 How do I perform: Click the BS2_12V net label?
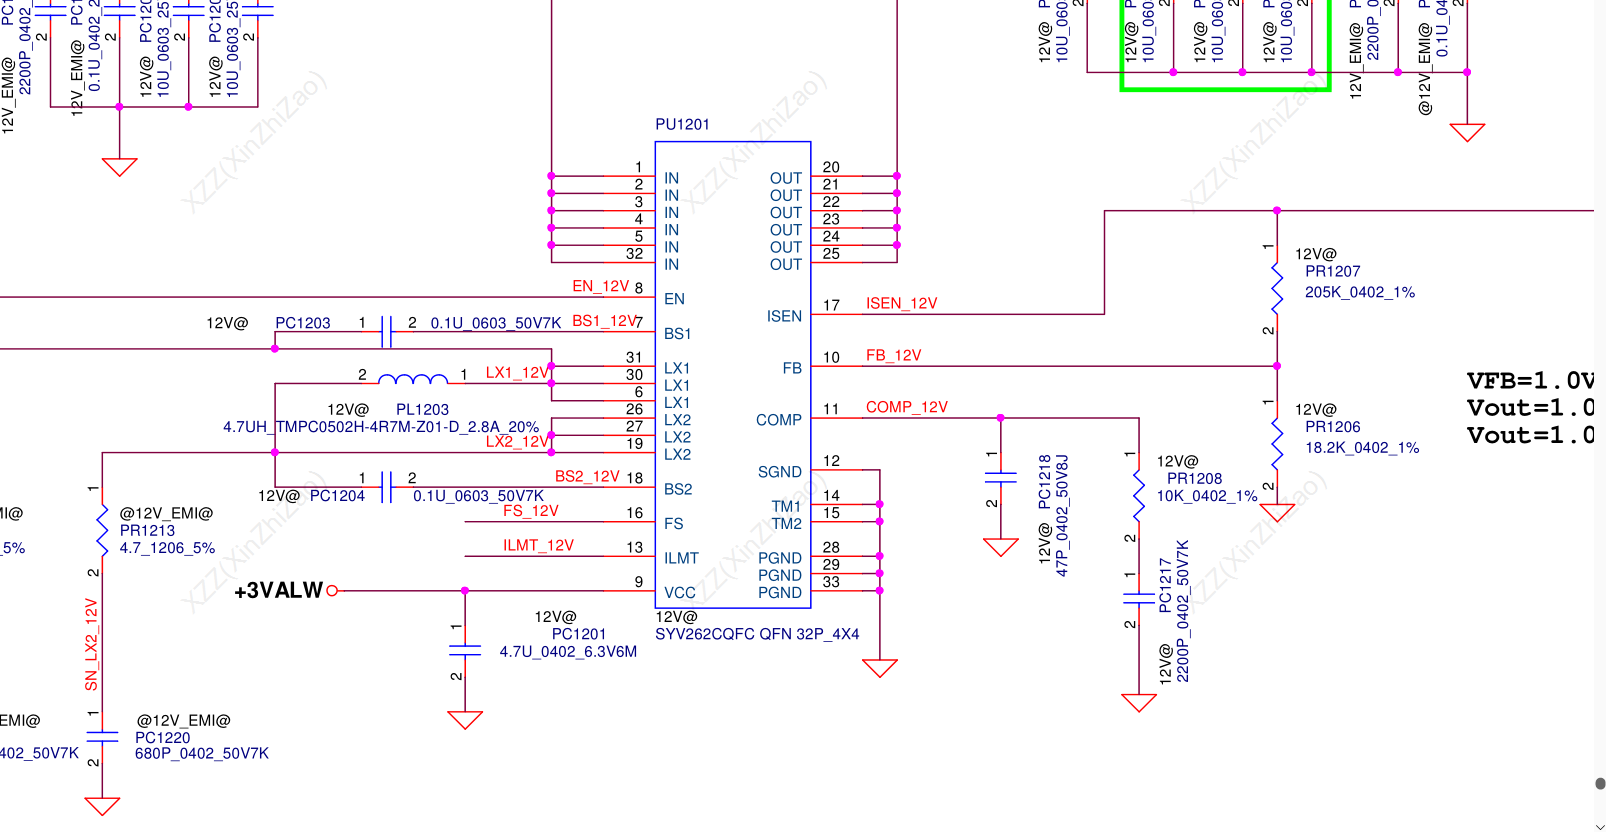(x=587, y=477)
